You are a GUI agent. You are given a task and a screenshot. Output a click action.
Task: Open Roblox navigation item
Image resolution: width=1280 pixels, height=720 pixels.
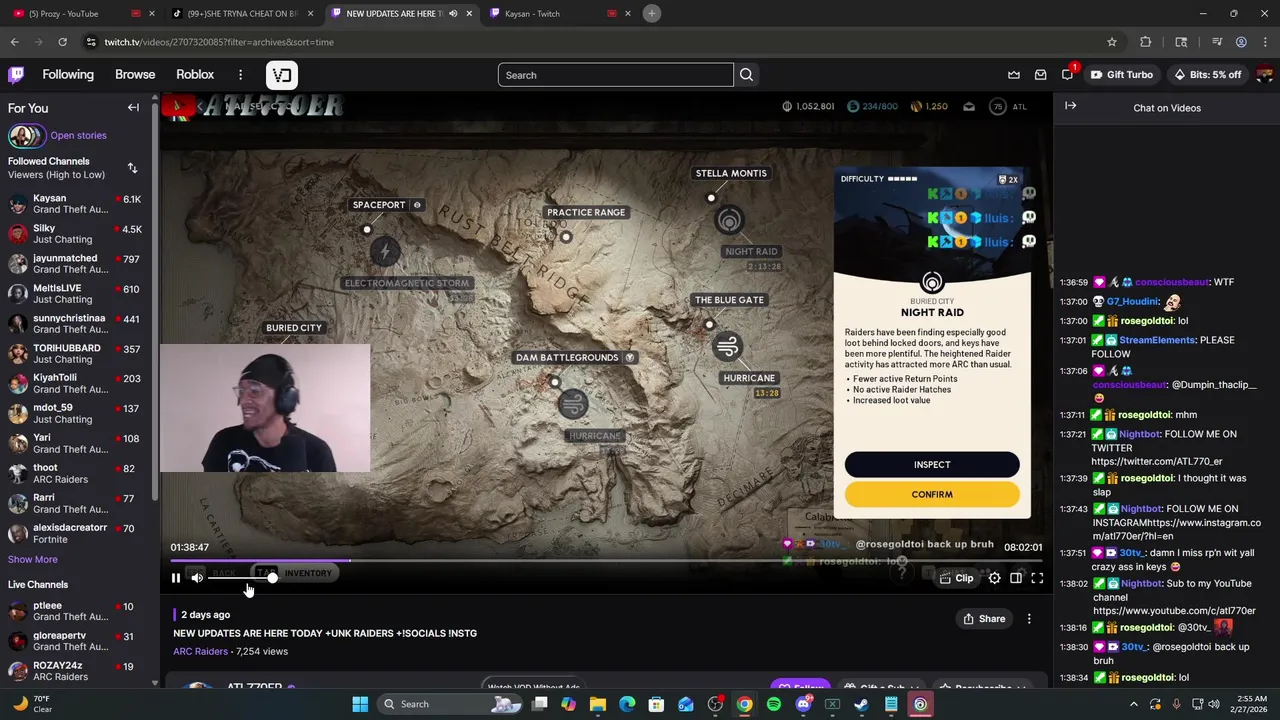pos(195,75)
